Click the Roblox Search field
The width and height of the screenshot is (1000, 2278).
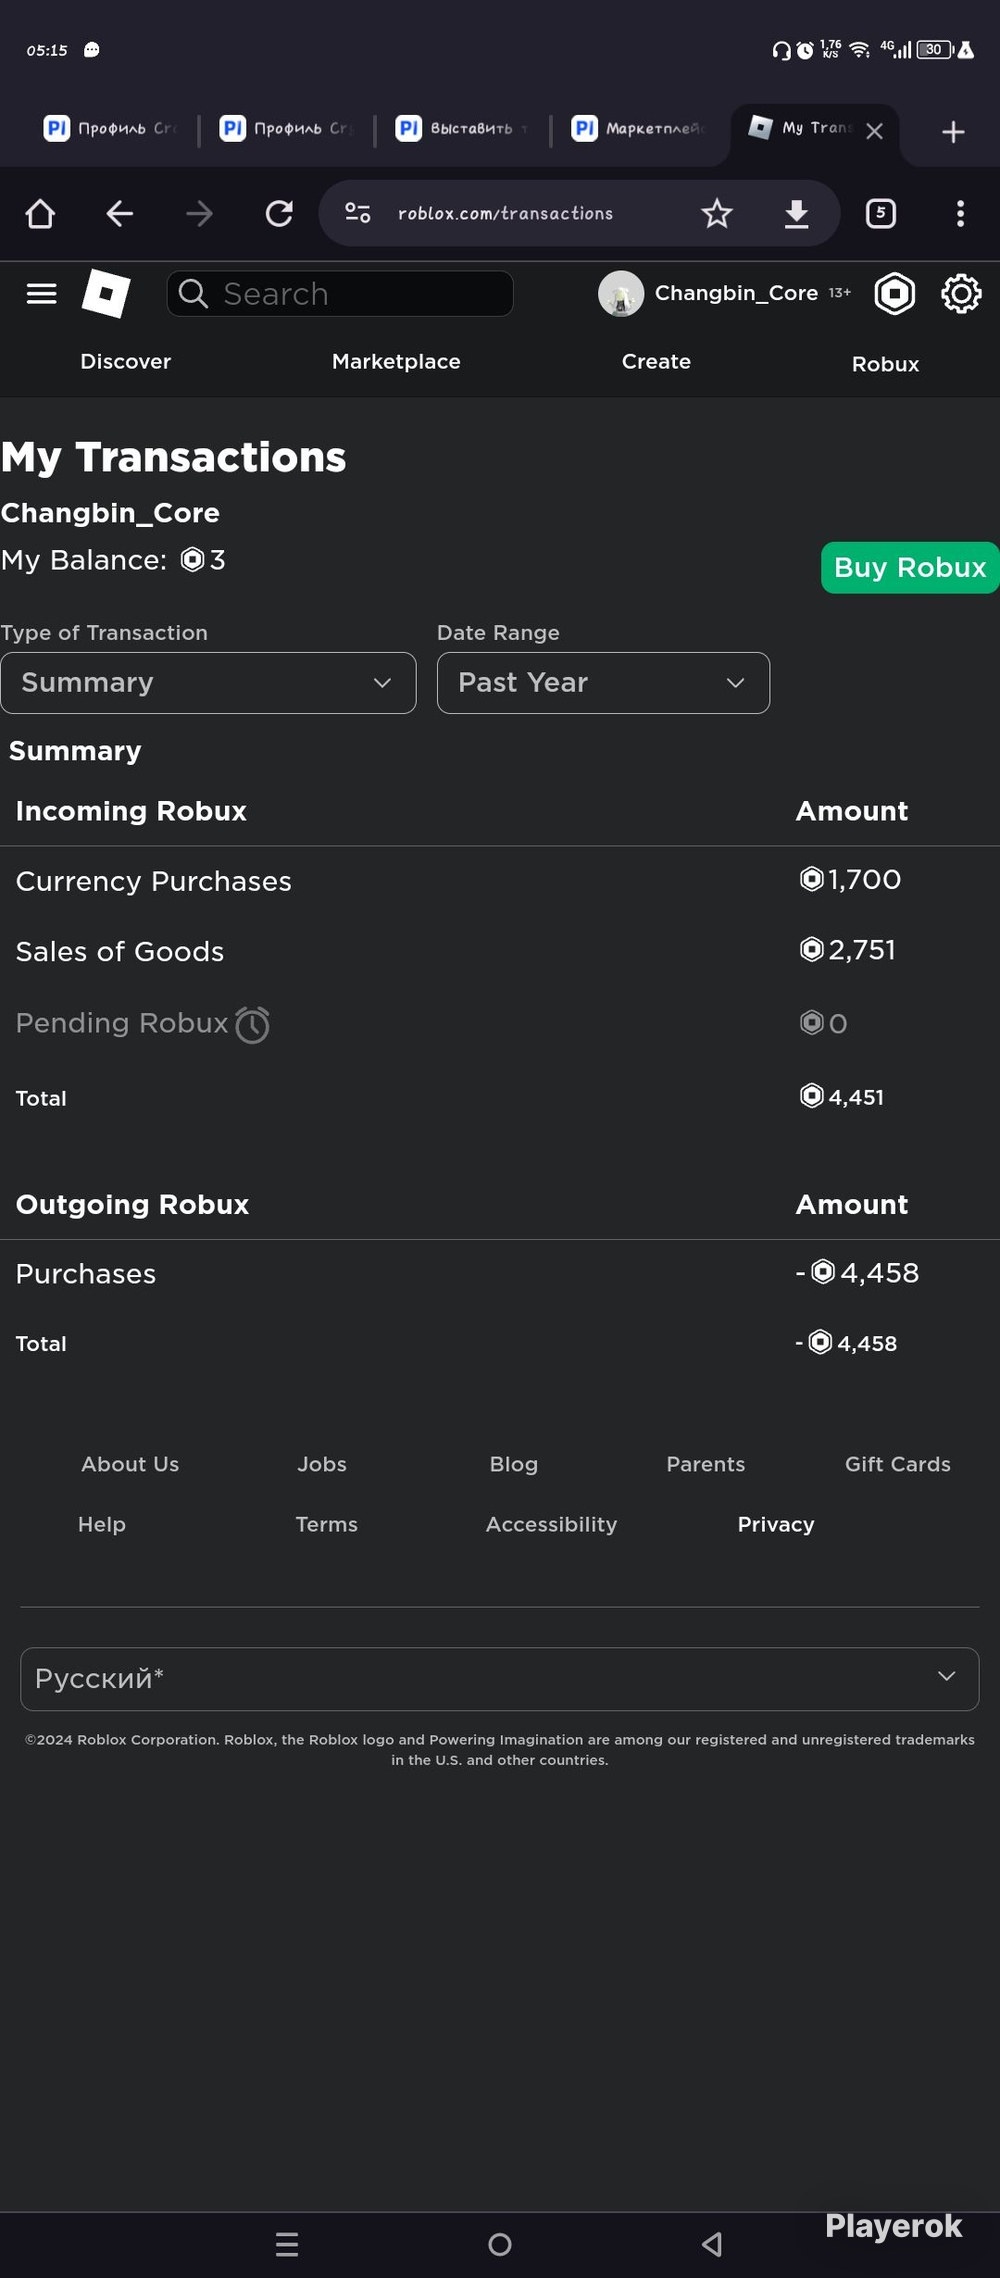(x=340, y=294)
